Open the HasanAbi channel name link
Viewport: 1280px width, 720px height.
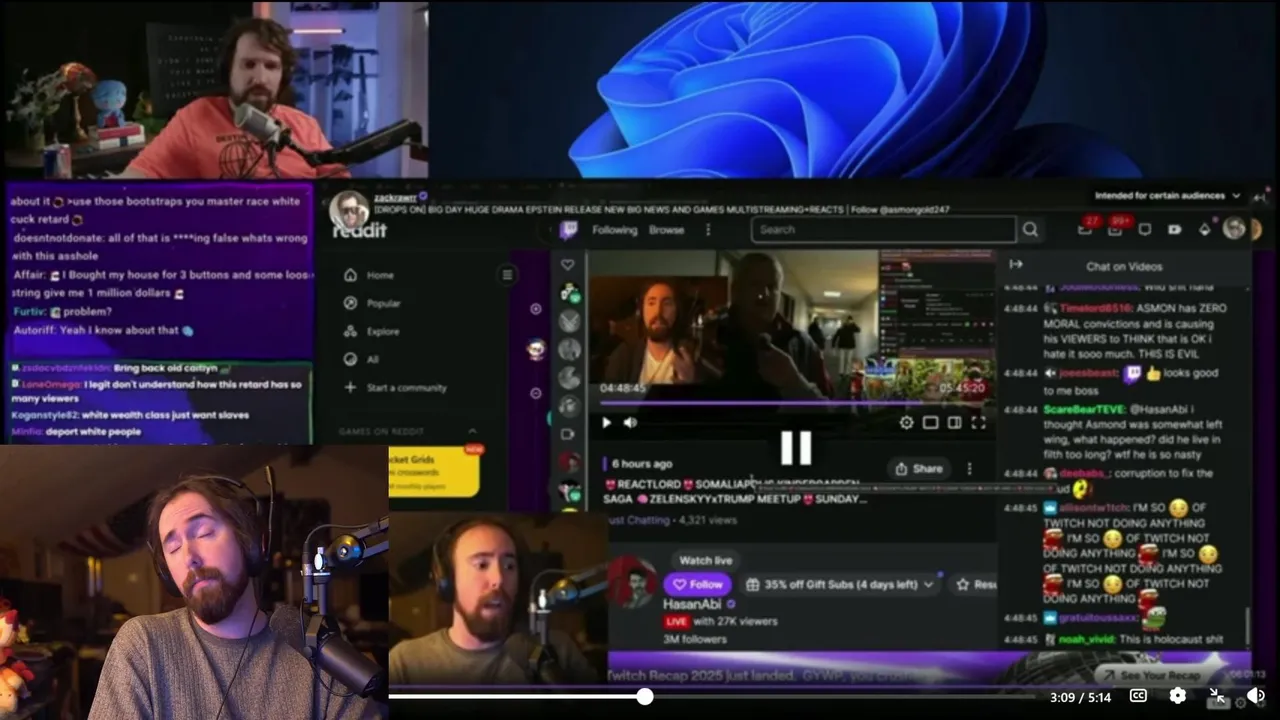[x=694, y=604]
